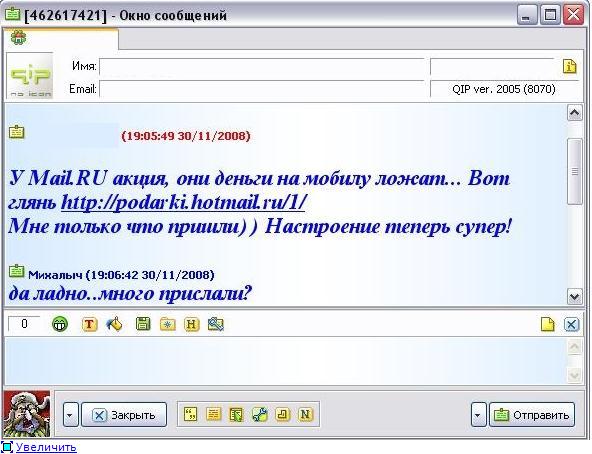Open the dropdown arrow next to Отправить
592x454 pixels.
[x=479, y=415]
